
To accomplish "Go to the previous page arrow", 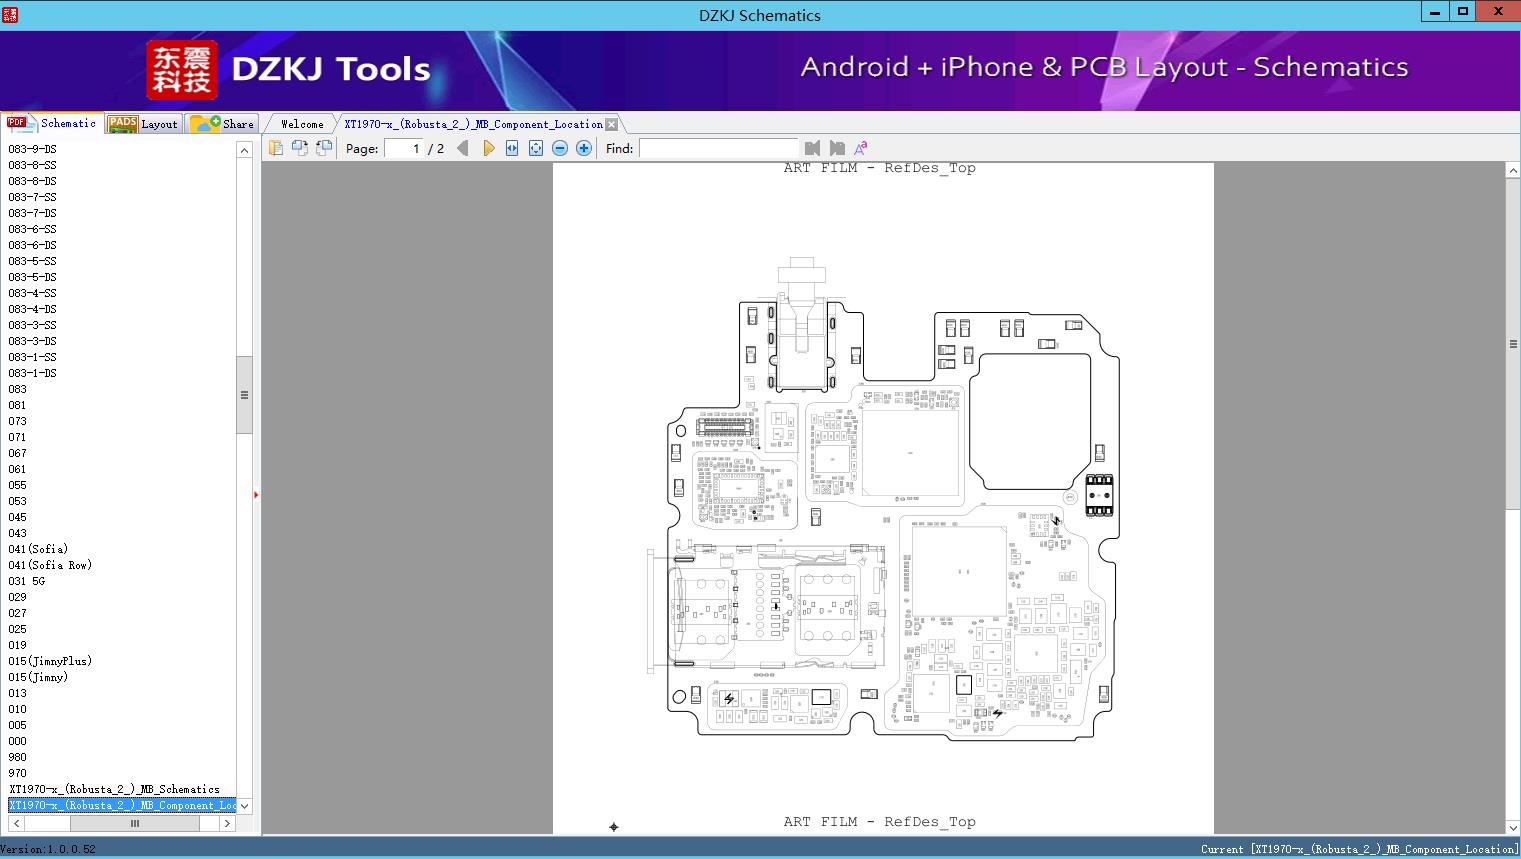I will pos(463,148).
